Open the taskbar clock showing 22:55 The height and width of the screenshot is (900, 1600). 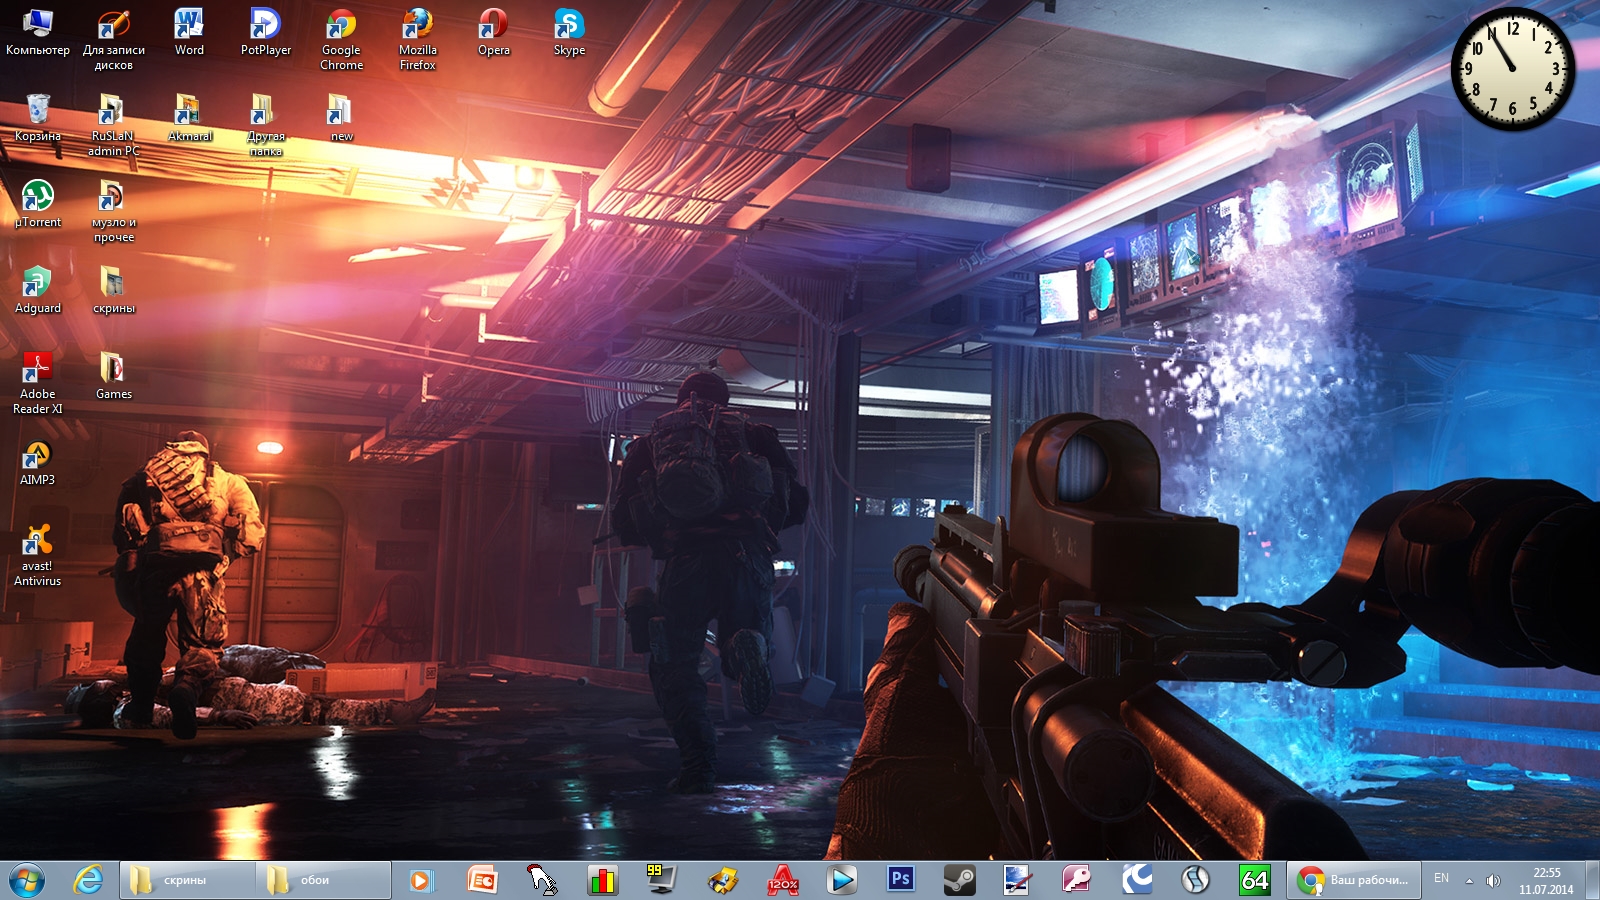(1546, 881)
